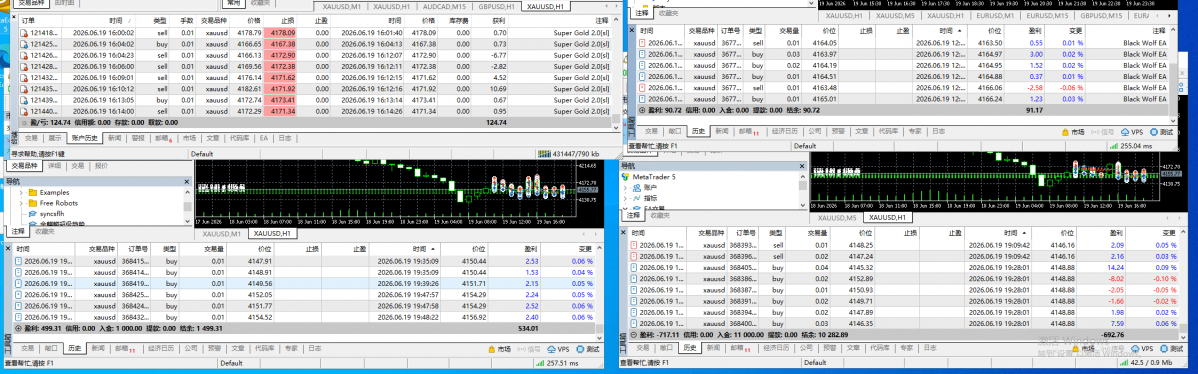Select the row with profit 14.24

905,268
